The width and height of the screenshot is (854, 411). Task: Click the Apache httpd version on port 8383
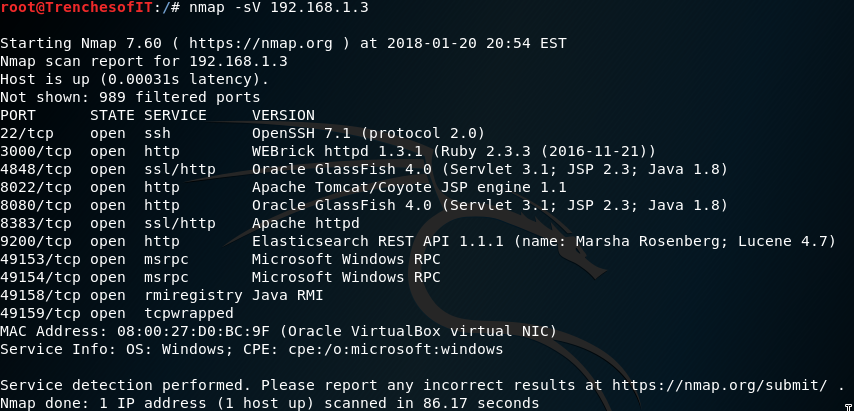[306, 223]
